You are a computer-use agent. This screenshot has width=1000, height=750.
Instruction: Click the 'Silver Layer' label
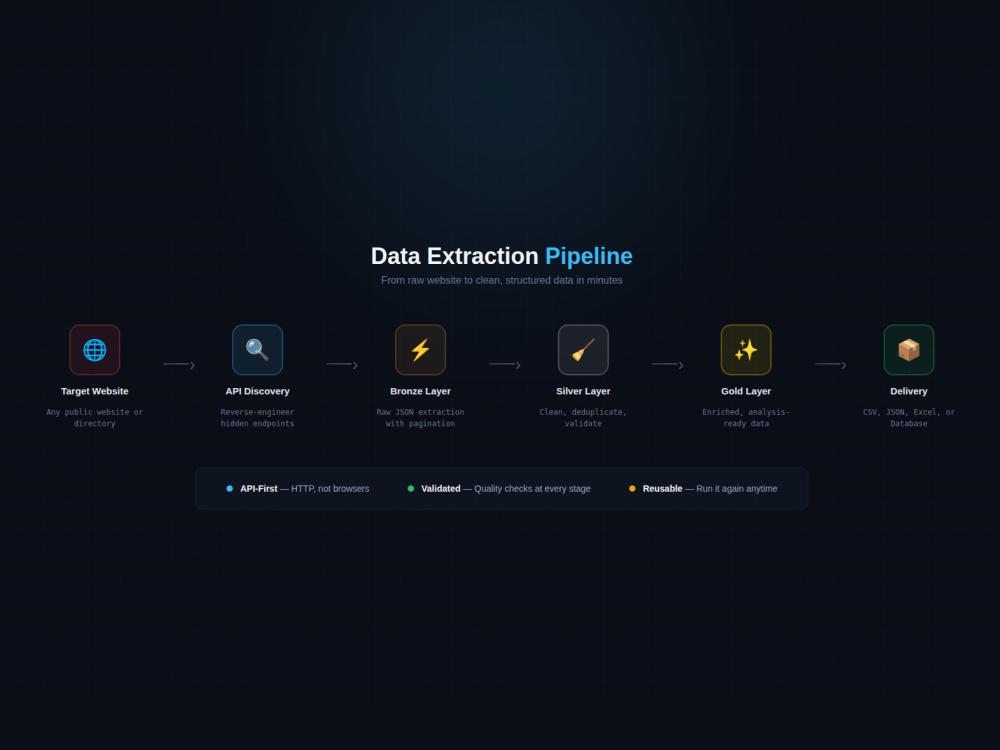(x=584, y=391)
